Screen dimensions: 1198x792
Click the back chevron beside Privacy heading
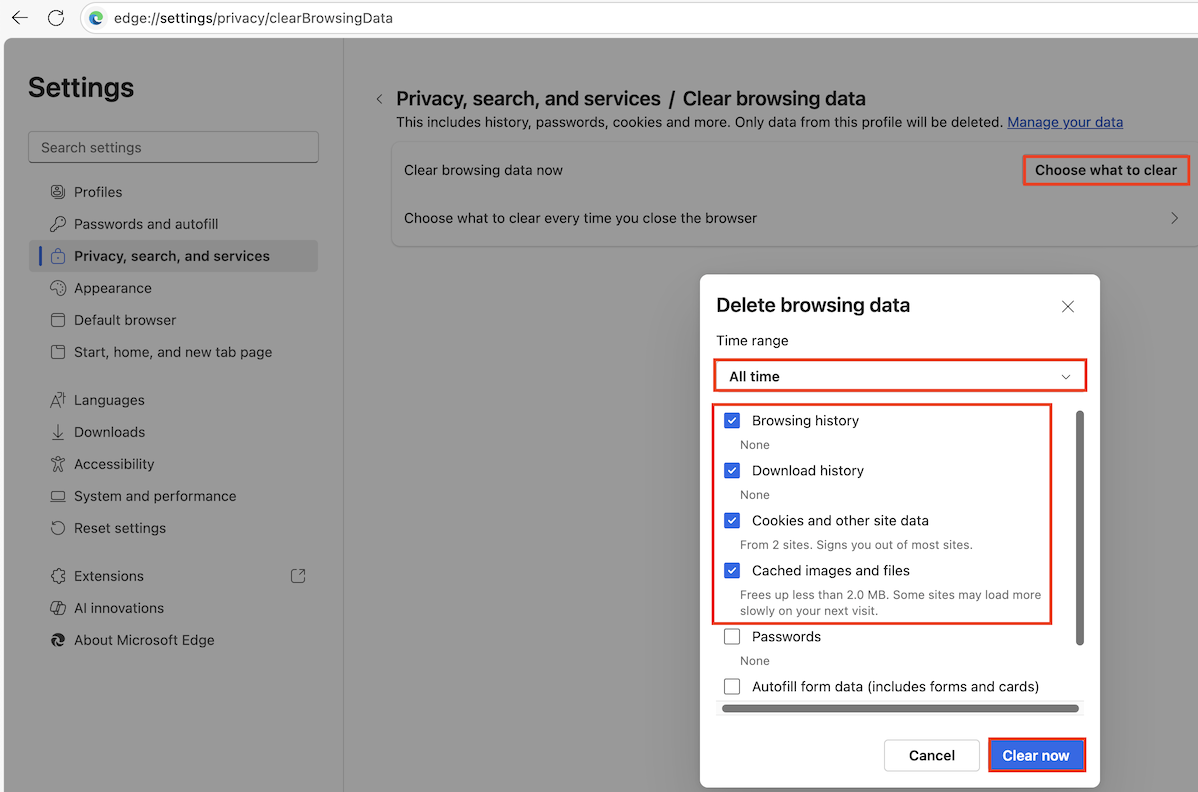pos(379,99)
